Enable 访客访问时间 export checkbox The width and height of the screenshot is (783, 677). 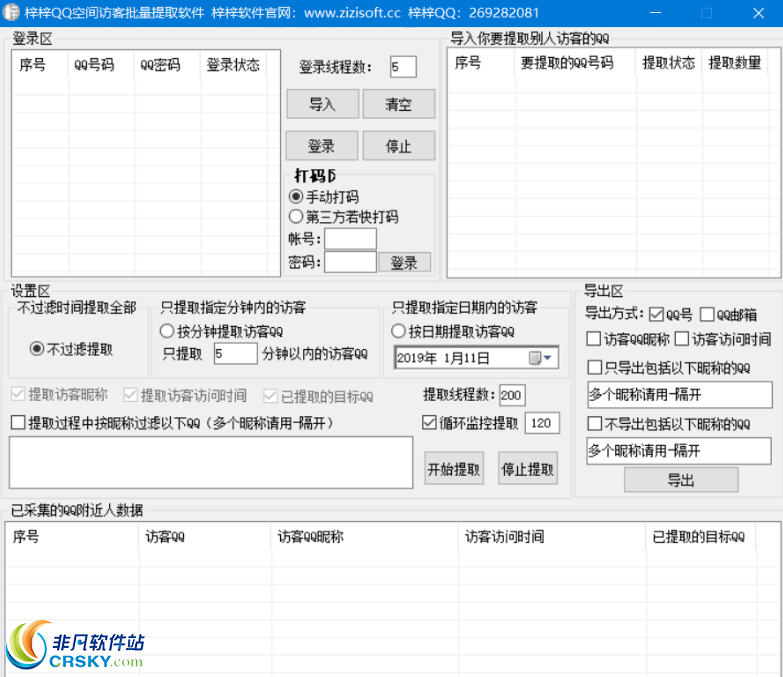[682, 339]
